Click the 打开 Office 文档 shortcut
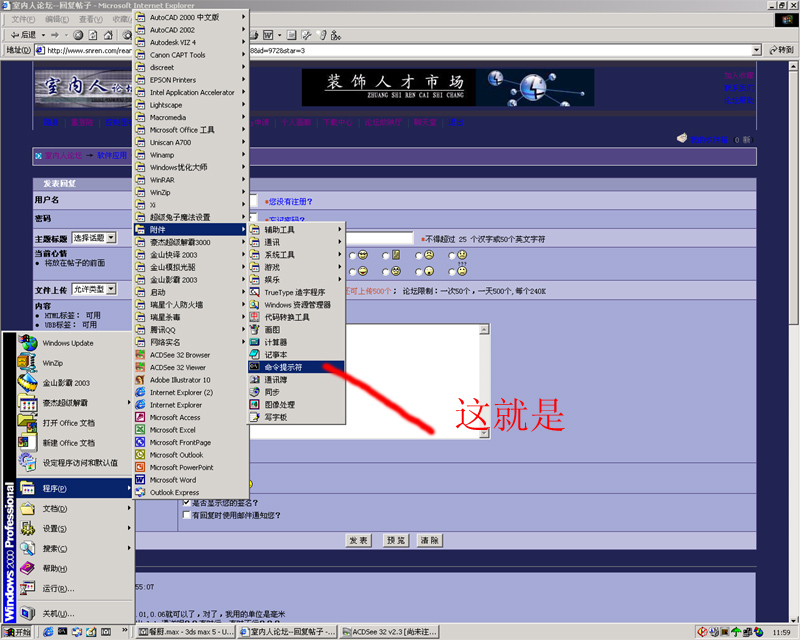800x640 pixels. point(75,423)
